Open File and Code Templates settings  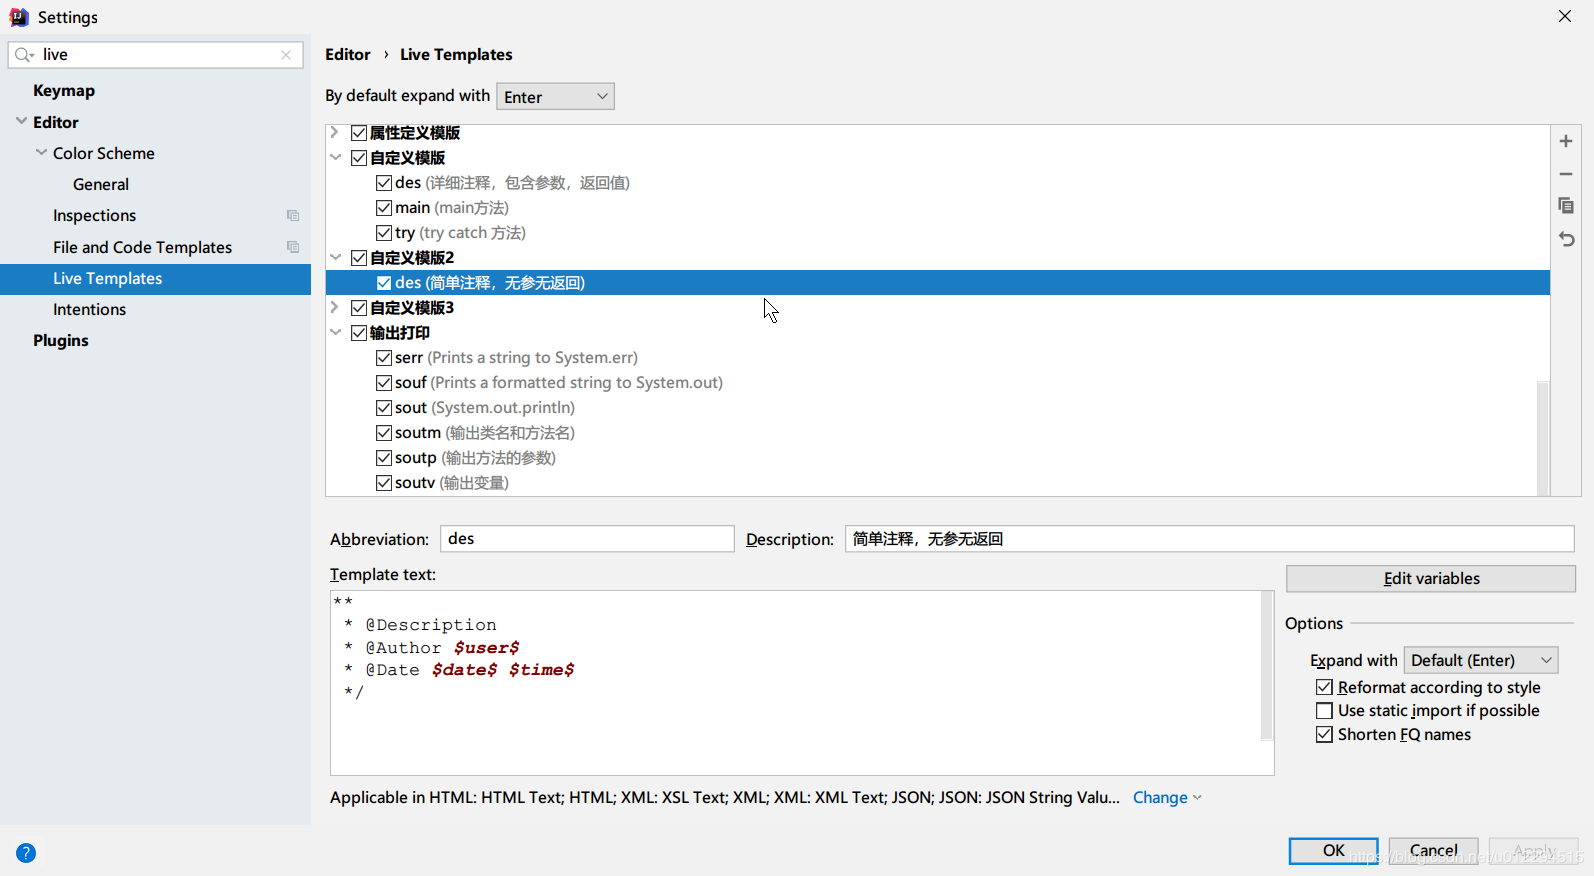coord(142,247)
